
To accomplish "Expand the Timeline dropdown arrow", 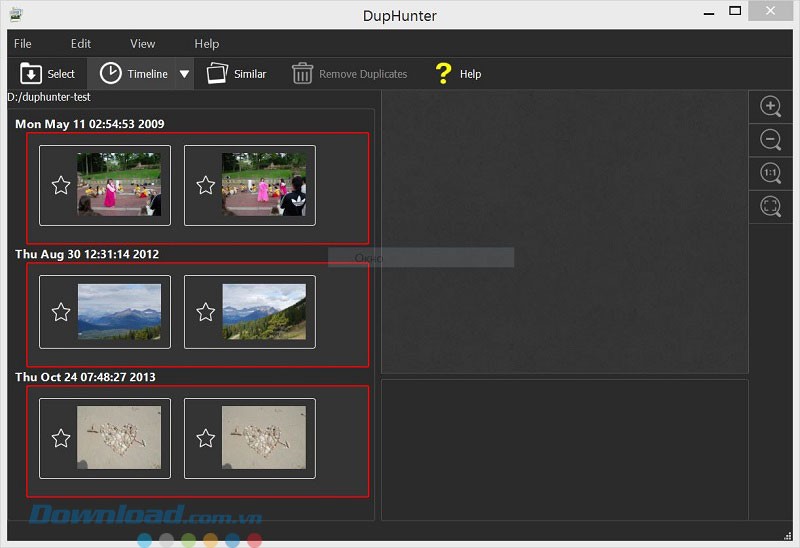I will (x=184, y=74).
